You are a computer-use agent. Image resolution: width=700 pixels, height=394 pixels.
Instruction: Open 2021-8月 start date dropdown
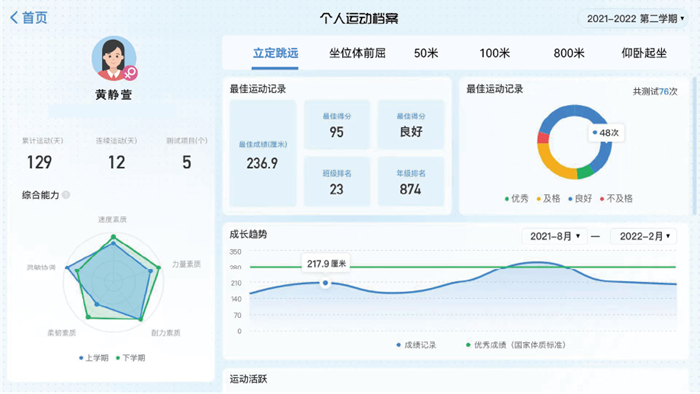[x=554, y=236]
